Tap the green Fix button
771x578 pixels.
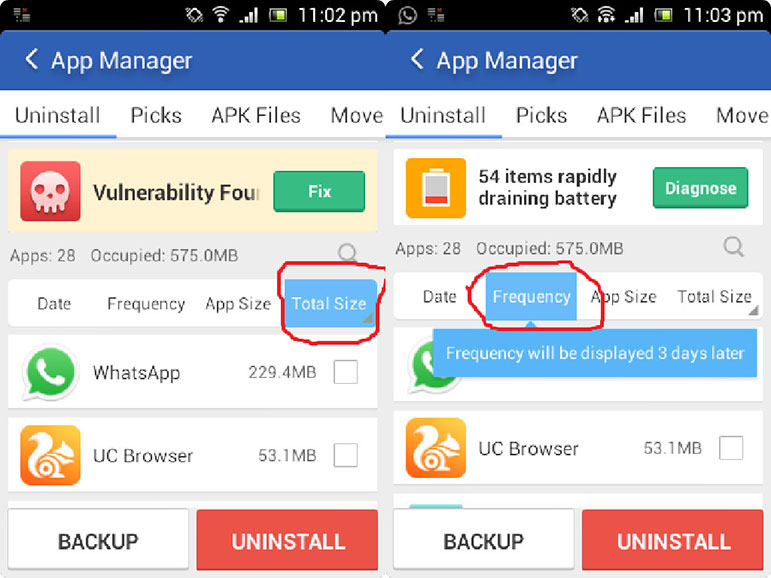point(319,191)
